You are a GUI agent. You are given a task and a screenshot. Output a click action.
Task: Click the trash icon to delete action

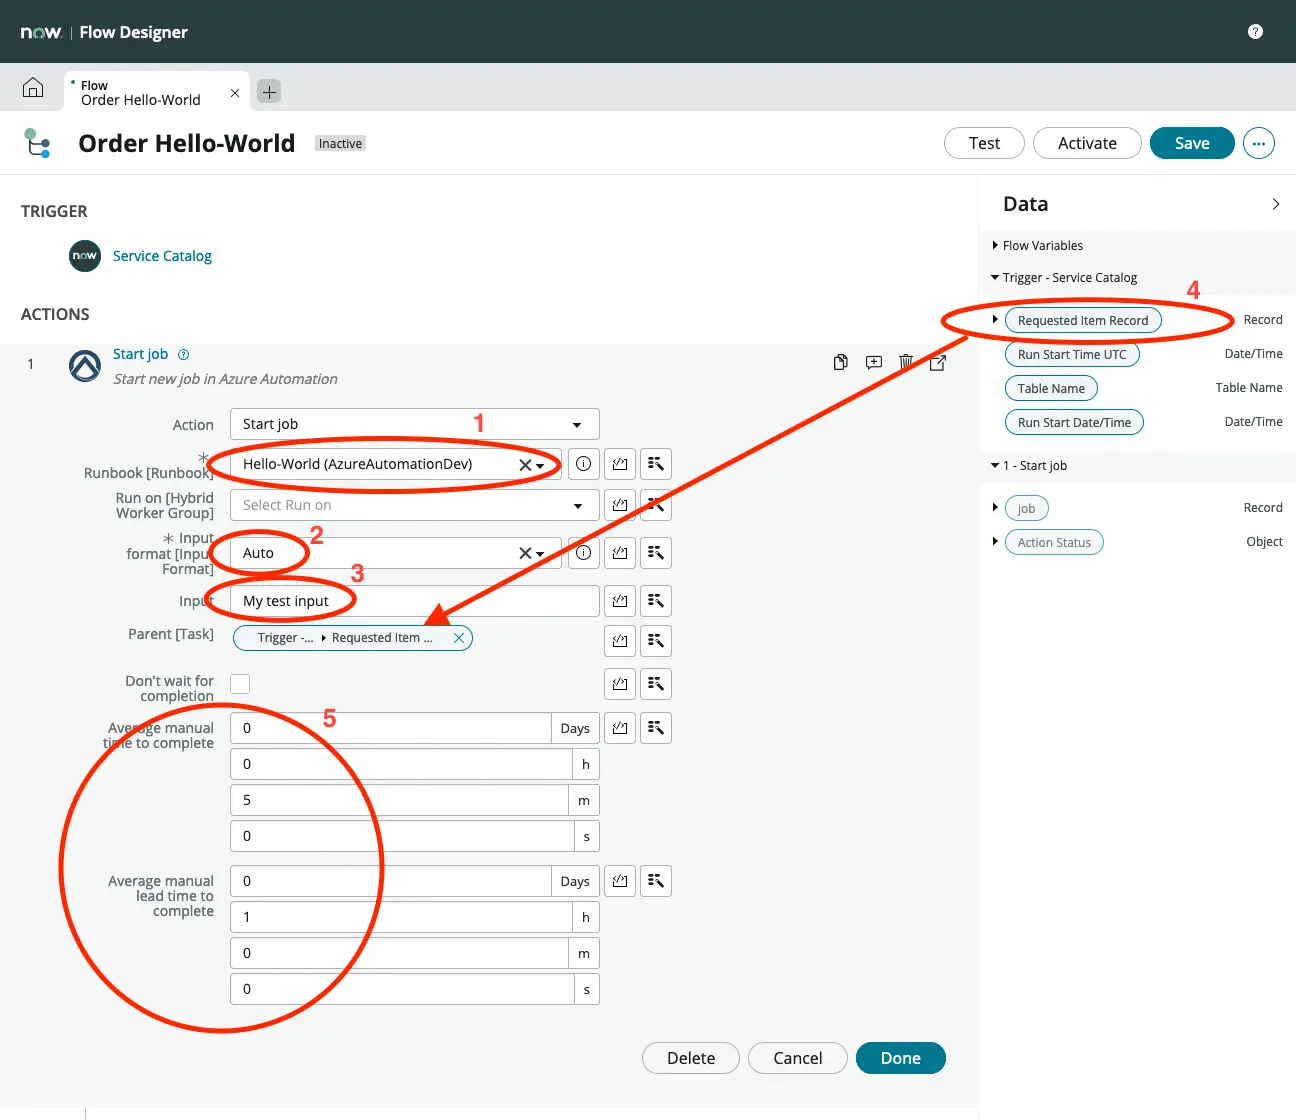(906, 362)
